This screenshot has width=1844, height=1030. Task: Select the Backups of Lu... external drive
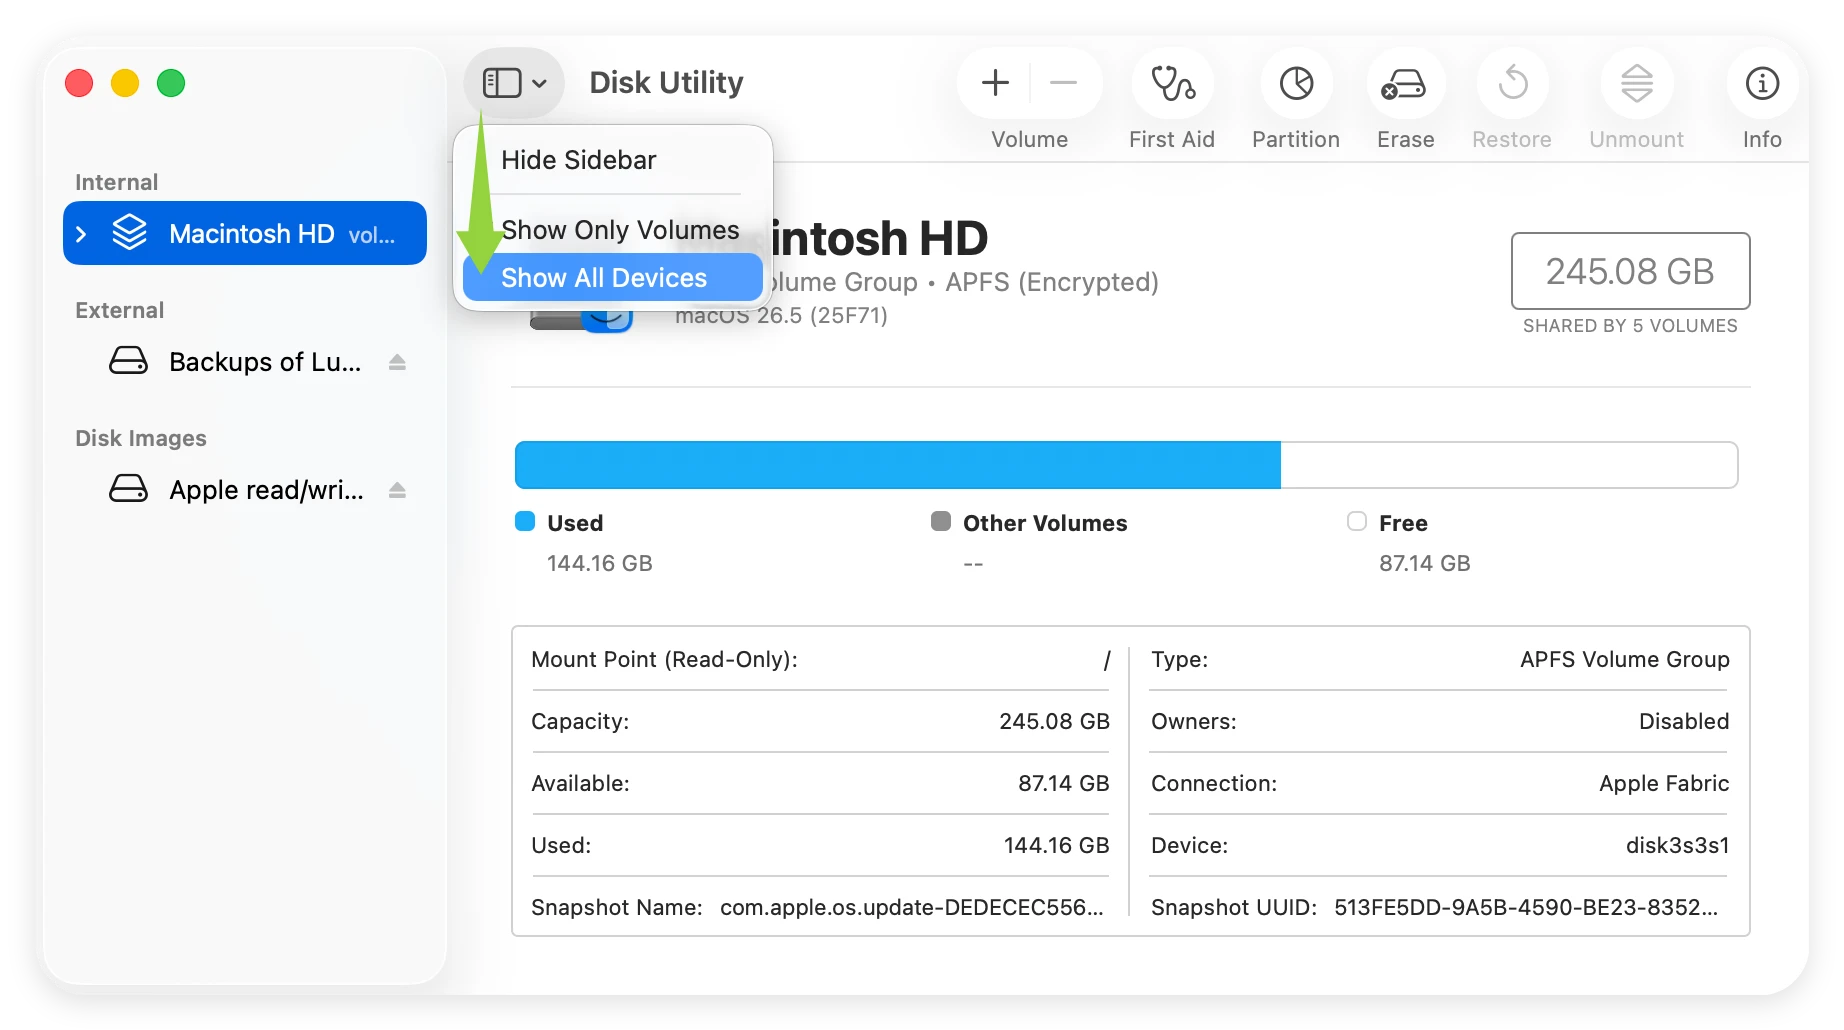[245, 362]
